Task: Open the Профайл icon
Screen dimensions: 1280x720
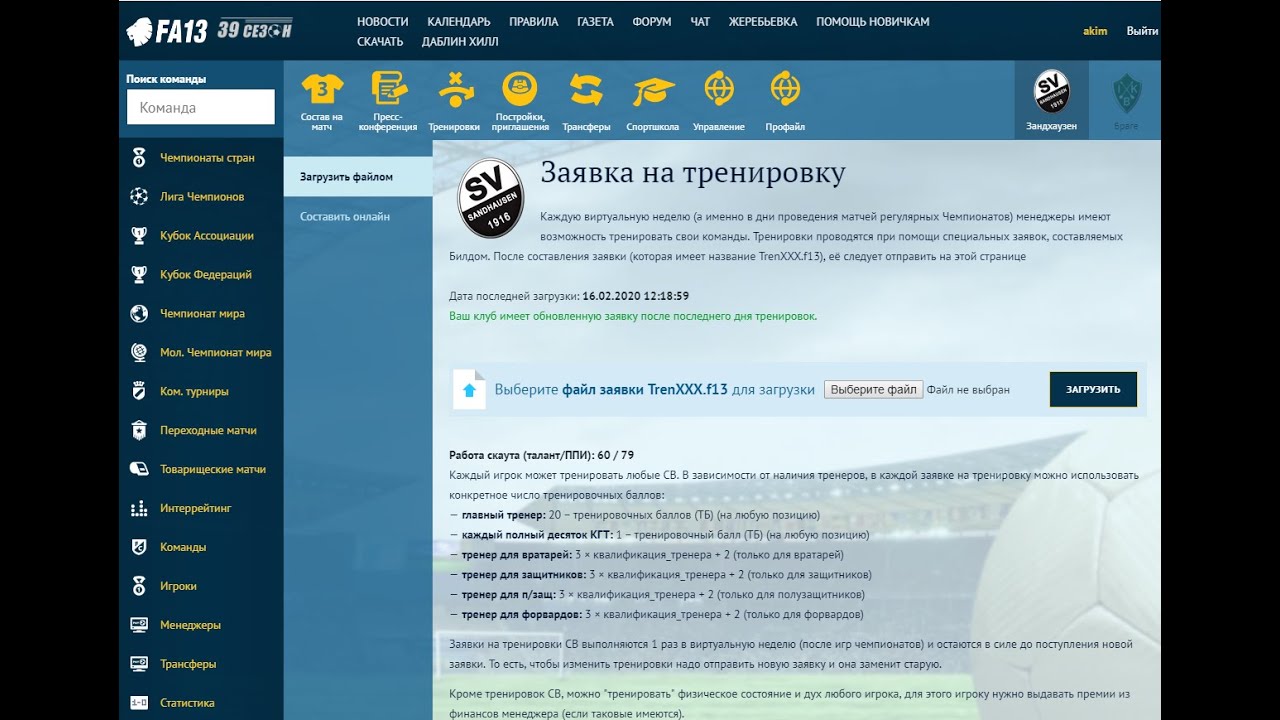Action: (785, 89)
